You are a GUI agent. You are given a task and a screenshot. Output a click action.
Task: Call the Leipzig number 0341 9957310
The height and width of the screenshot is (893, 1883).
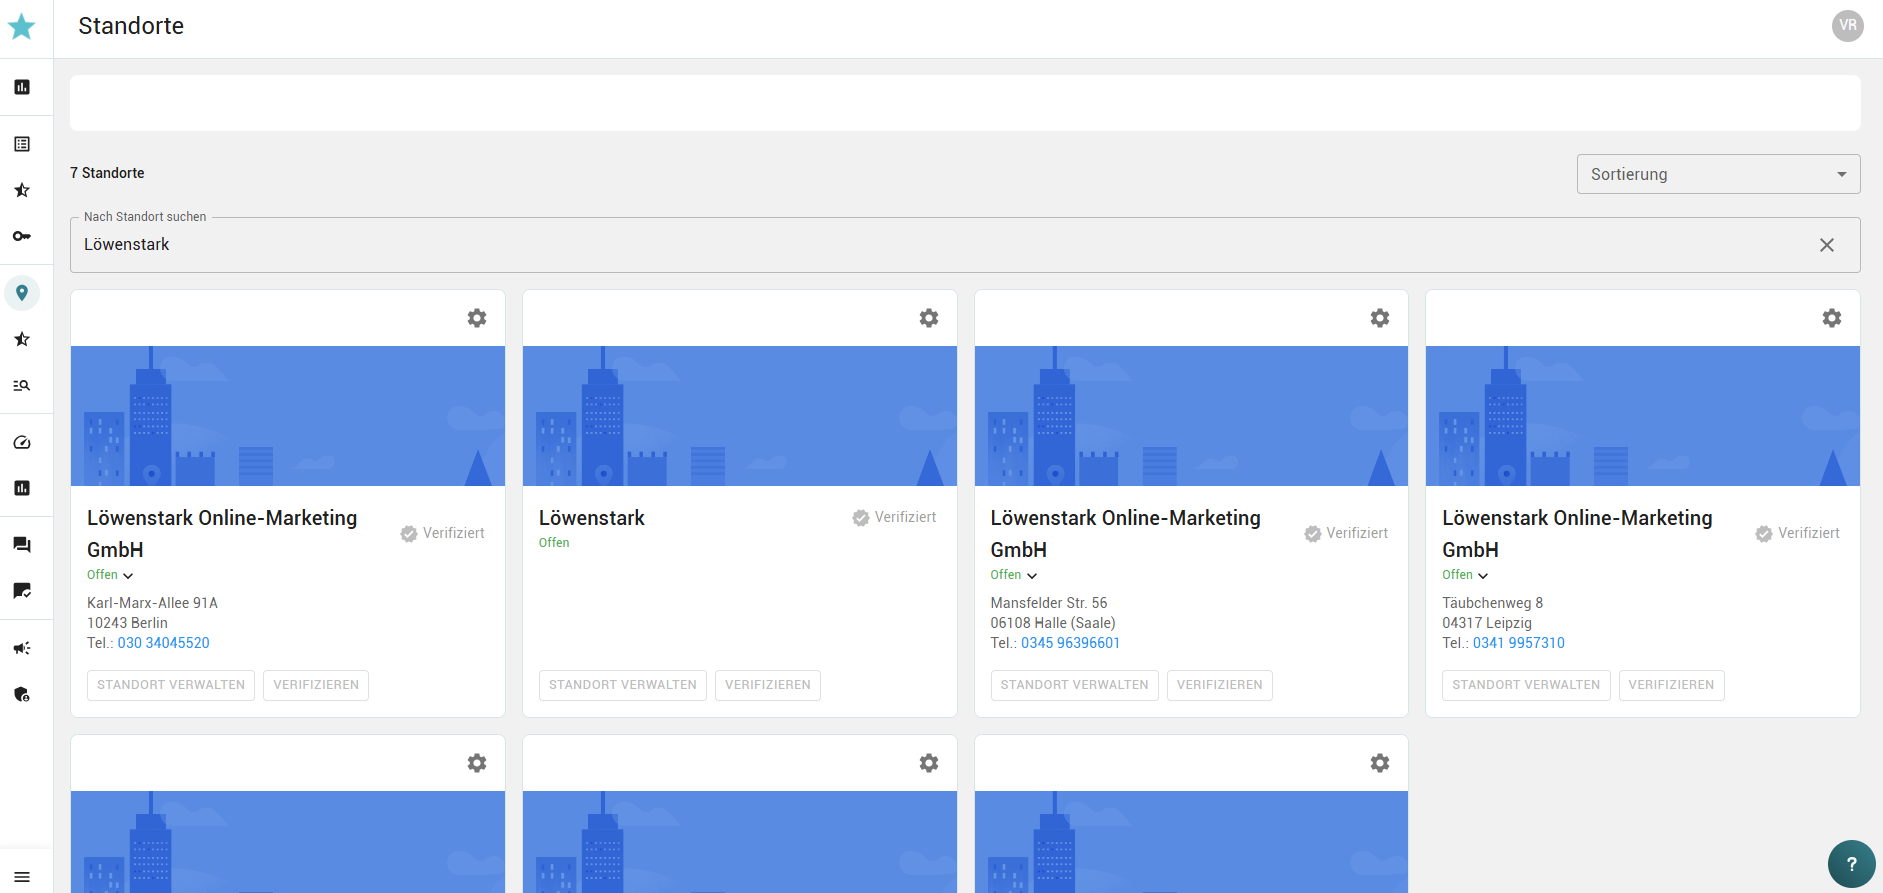click(1519, 643)
